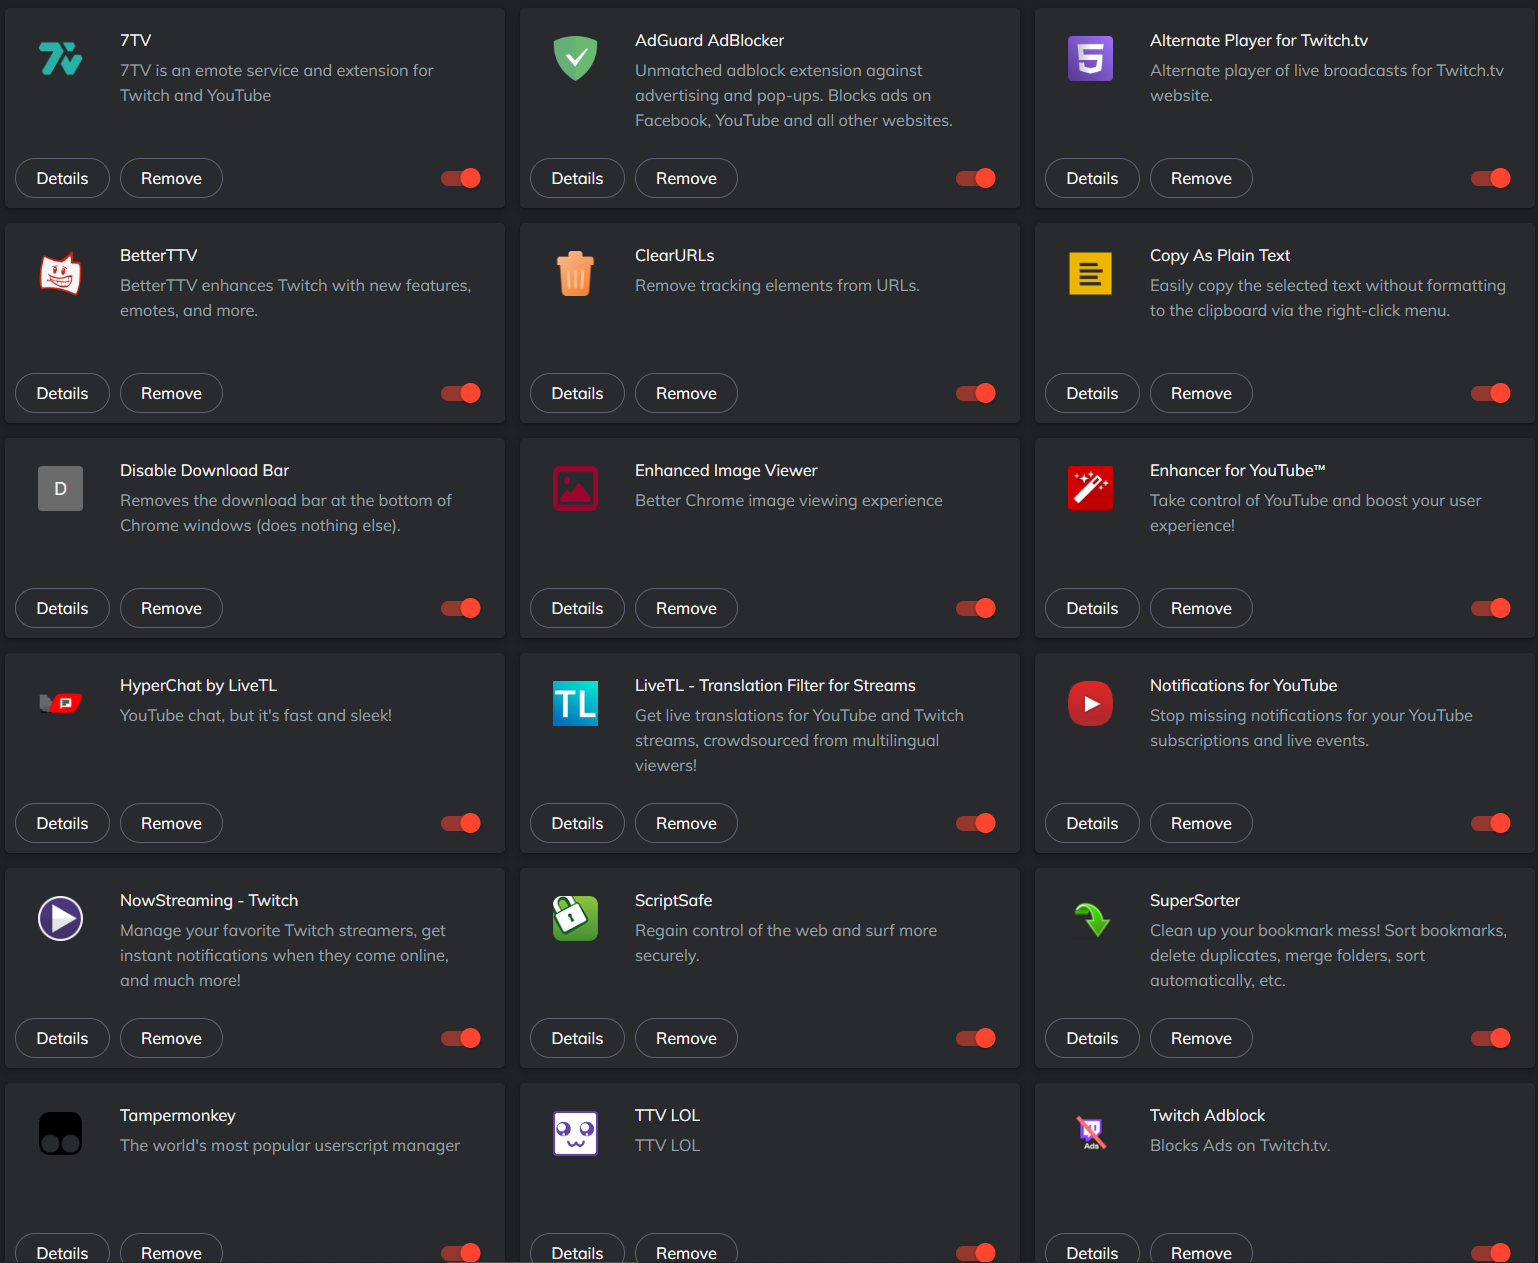Toggle Alternate Player for Twitch.tv off
The width and height of the screenshot is (1538, 1263).
coord(1491,178)
